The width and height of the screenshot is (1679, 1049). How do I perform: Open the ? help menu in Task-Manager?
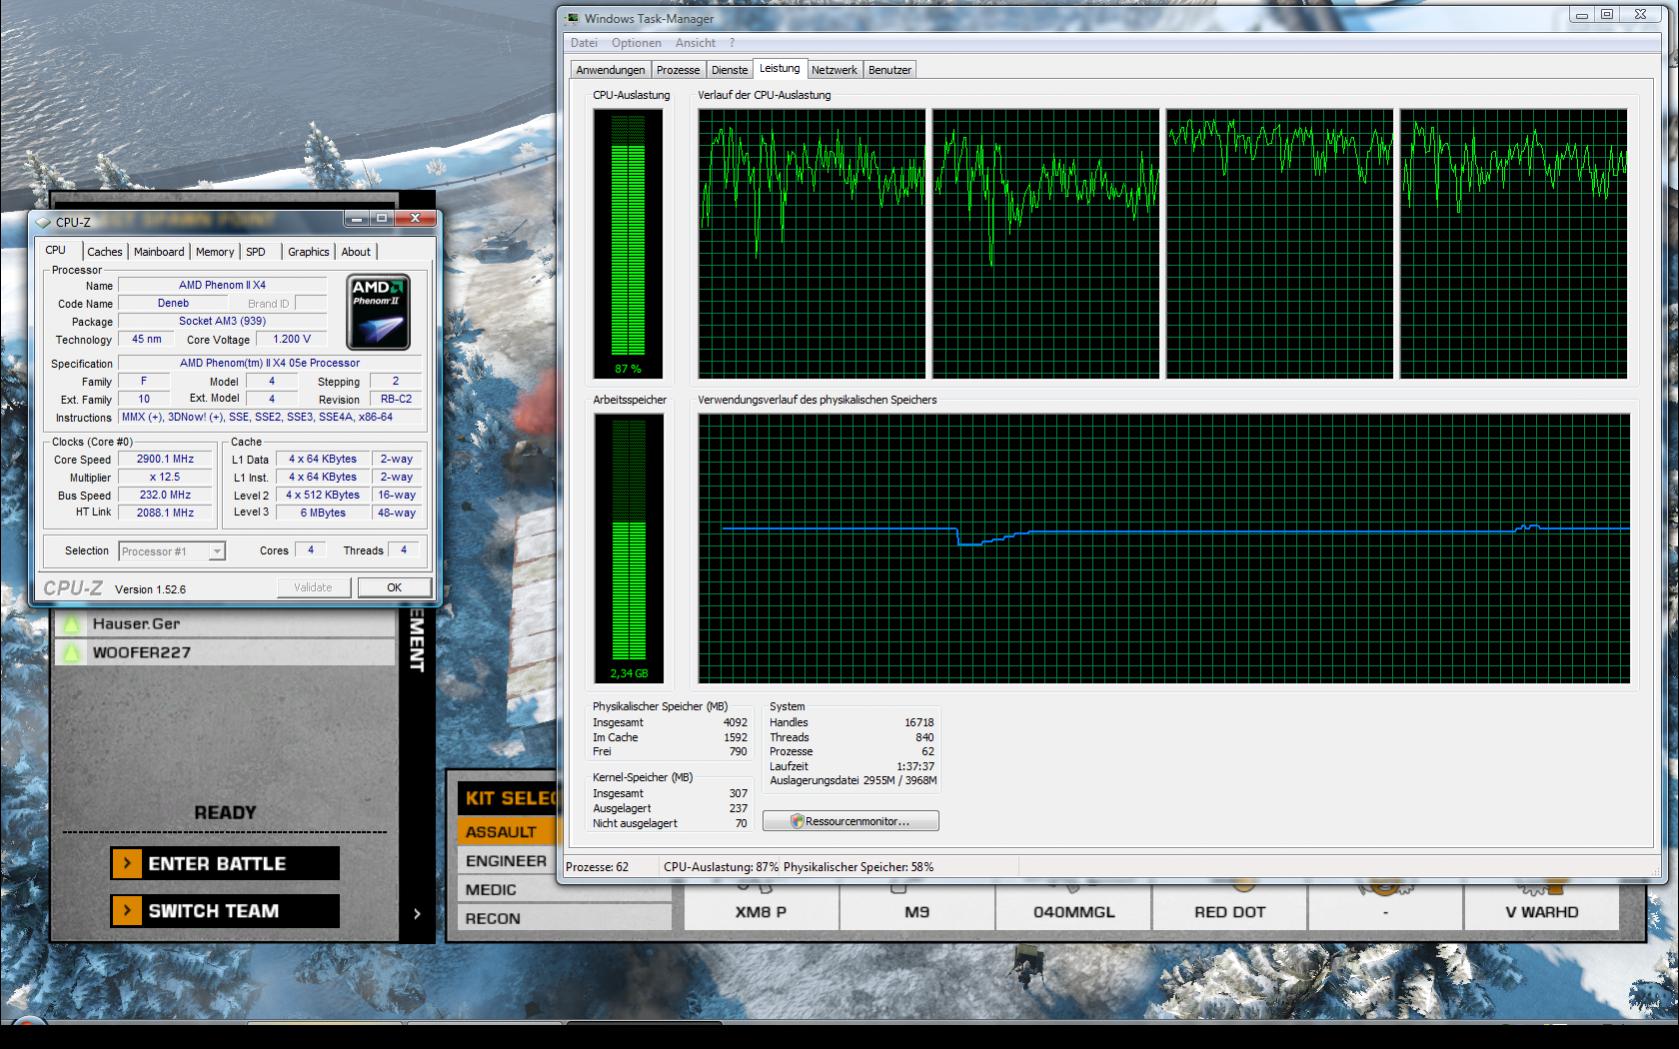(732, 43)
